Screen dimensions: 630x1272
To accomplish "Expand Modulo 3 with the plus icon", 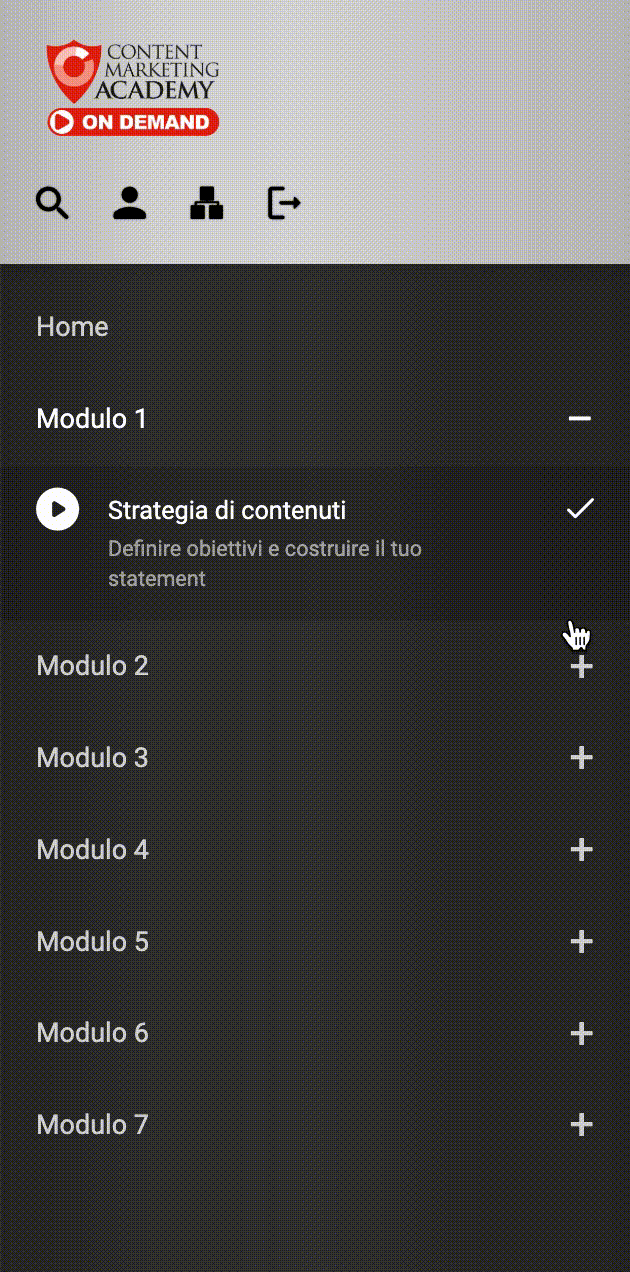I will [581, 758].
